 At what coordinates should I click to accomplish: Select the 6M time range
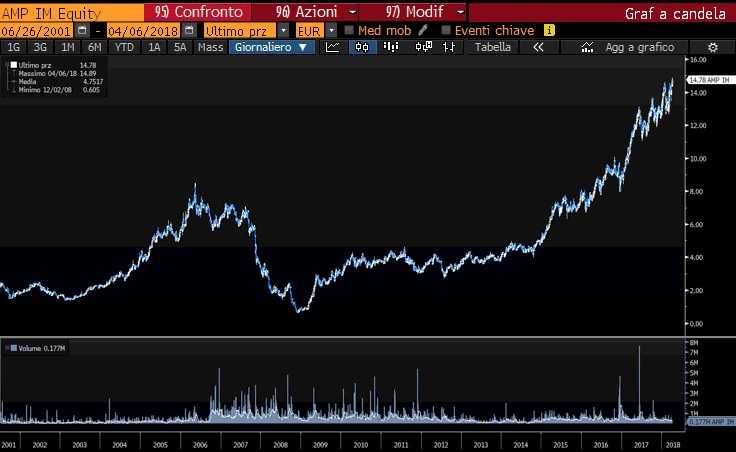[95, 47]
